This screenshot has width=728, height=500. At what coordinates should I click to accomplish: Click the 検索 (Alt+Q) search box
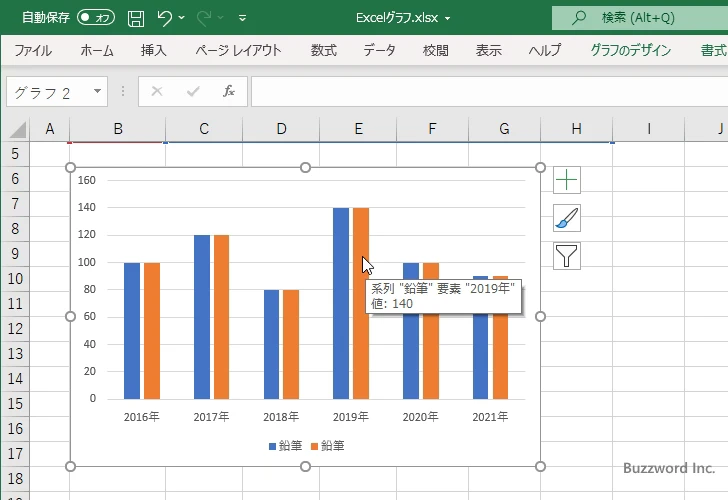coord(640,18)
